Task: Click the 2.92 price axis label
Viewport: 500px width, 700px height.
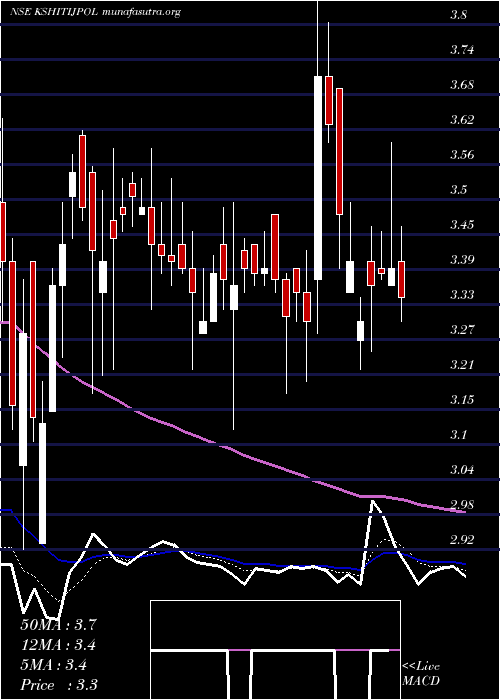Action: pyautogui.click(x=462, y=540)
